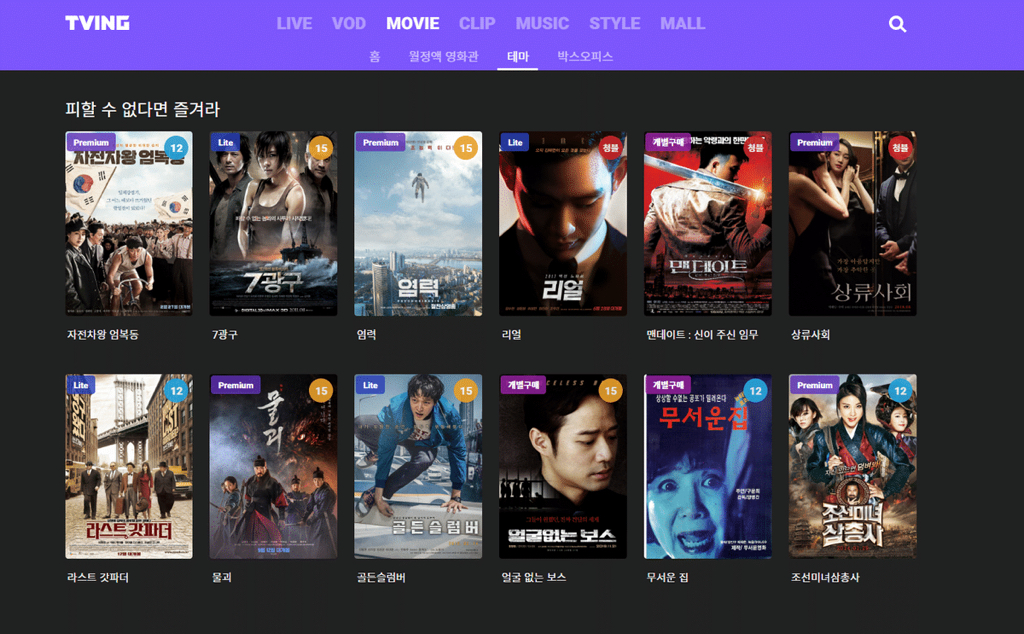Viewport: 1024px width, 634px height.
Task: Click the 청불 rating icon on 맨데이트
Action: click(x=756, y=148)
